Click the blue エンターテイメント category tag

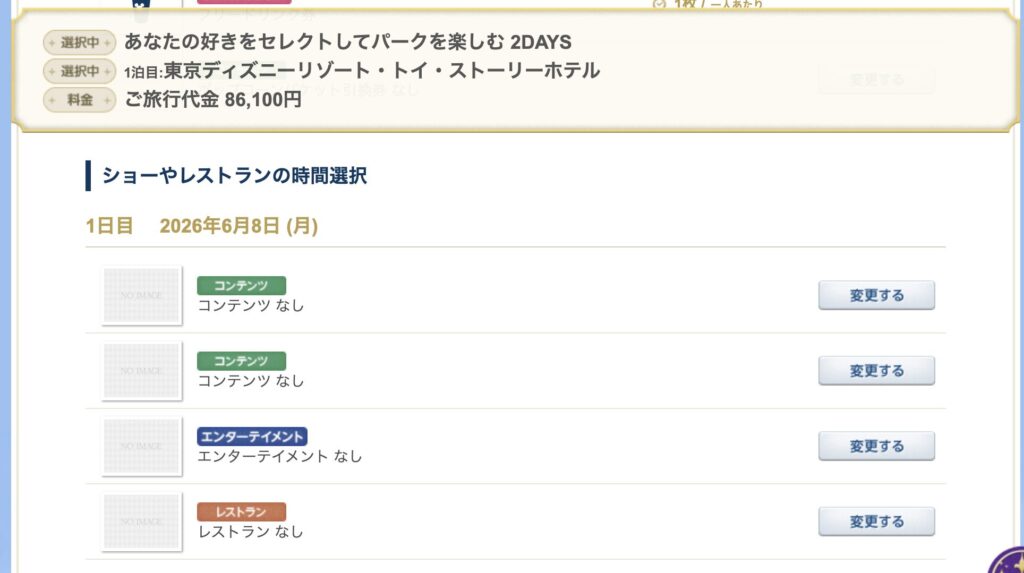tap(252, 436)
